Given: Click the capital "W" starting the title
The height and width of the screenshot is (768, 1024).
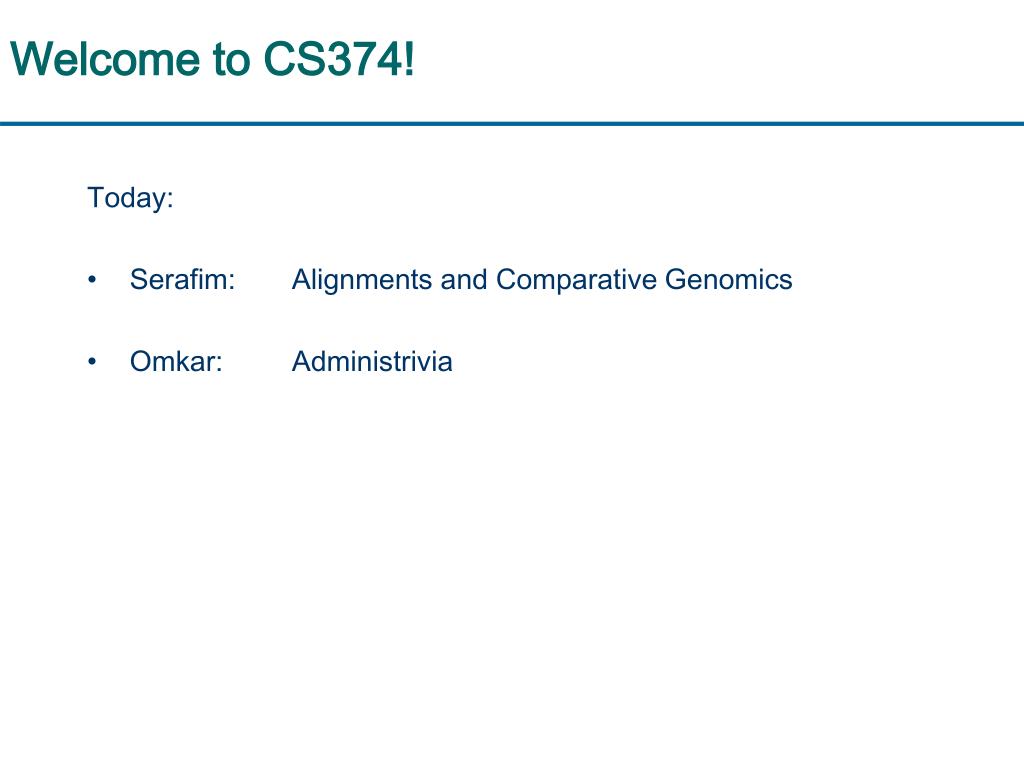Looking at the screenshot, I should coord(29,59).
